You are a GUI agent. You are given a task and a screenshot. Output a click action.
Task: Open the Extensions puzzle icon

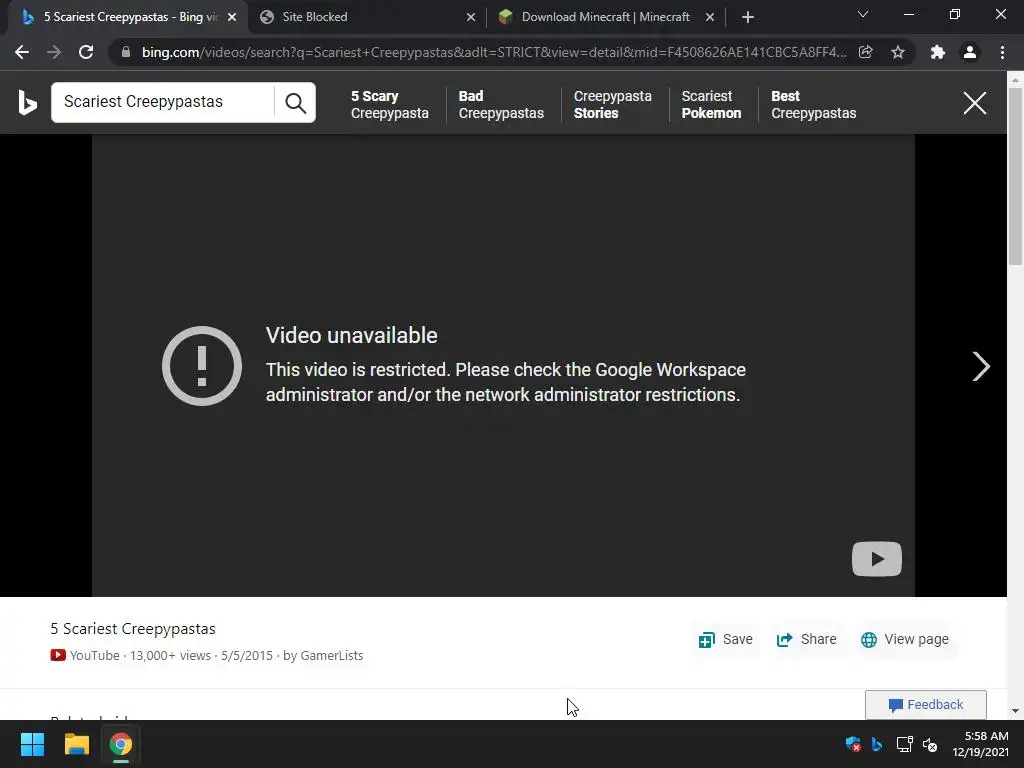coord(938,52)
